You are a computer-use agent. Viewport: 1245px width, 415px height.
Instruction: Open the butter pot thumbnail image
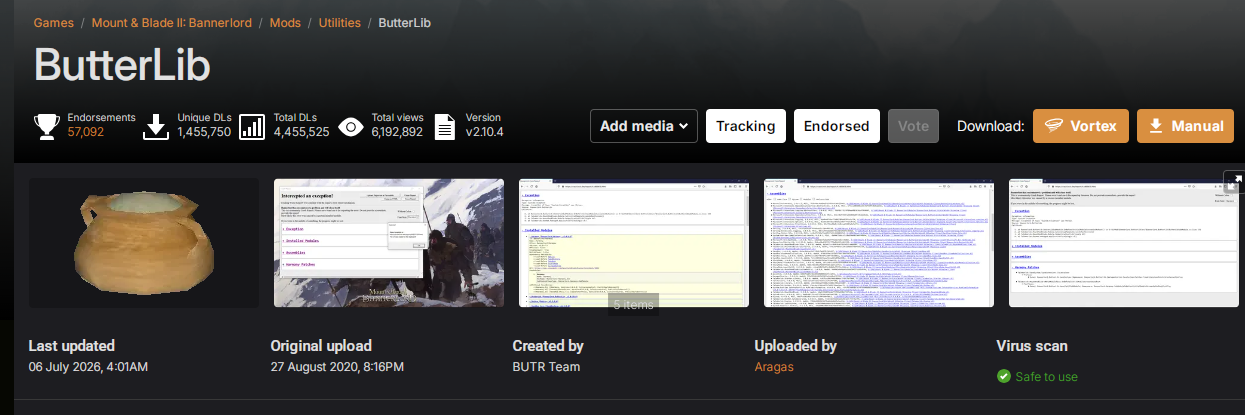144,243
